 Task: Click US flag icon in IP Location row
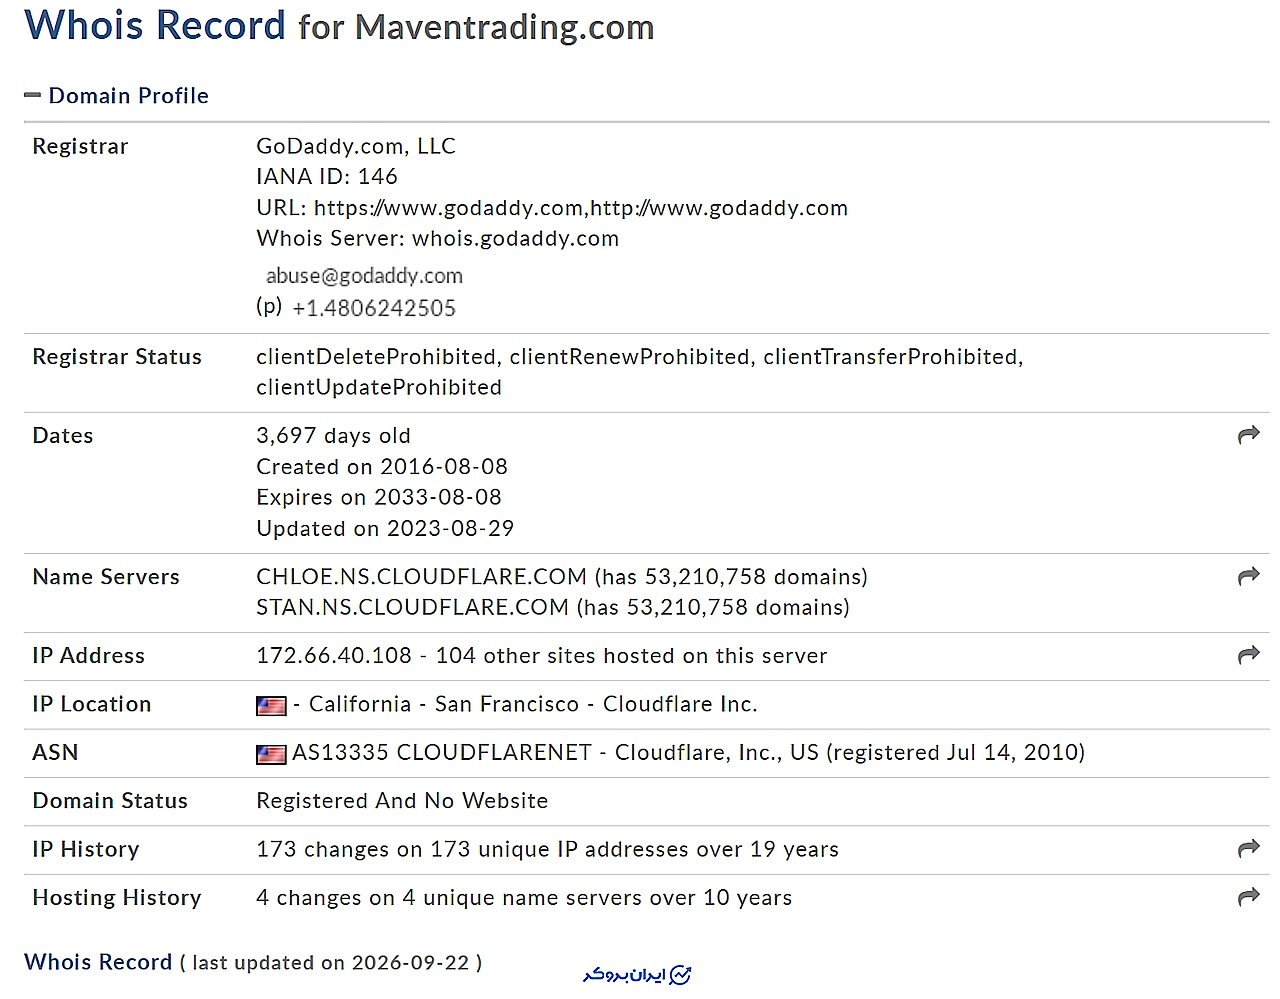[x=271, y=706]
